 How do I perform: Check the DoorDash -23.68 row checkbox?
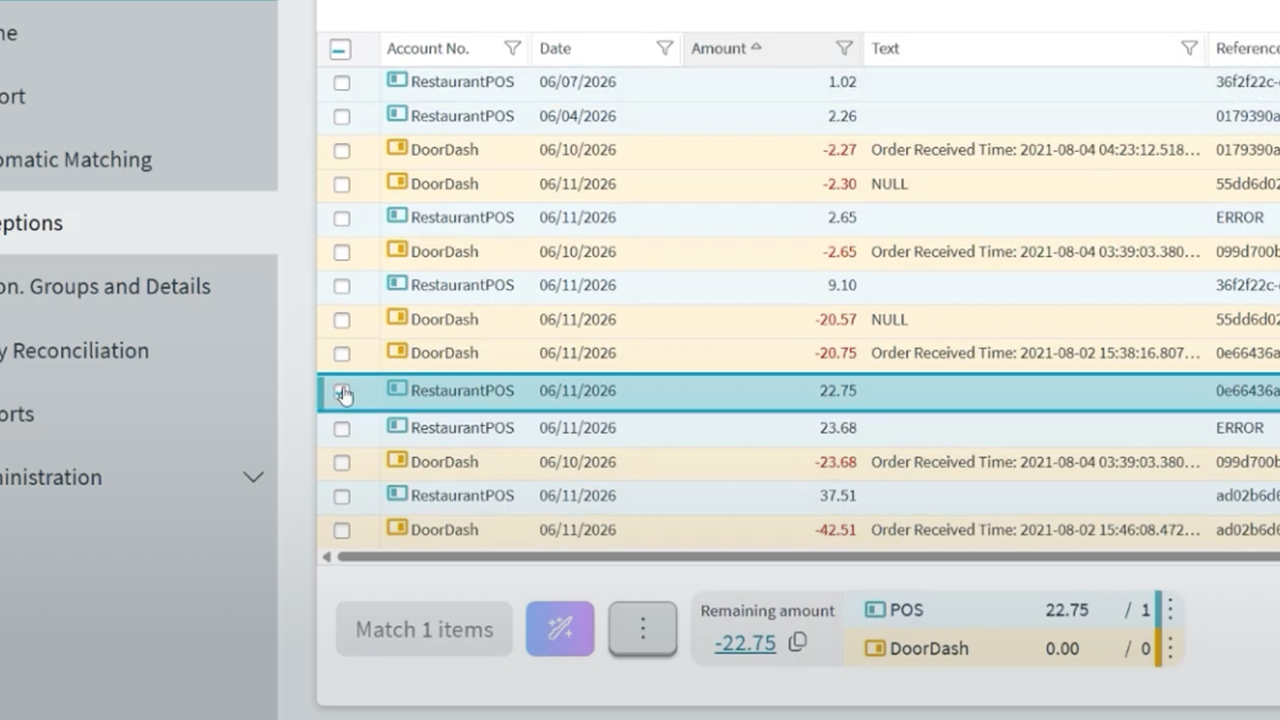click(342, 463)
